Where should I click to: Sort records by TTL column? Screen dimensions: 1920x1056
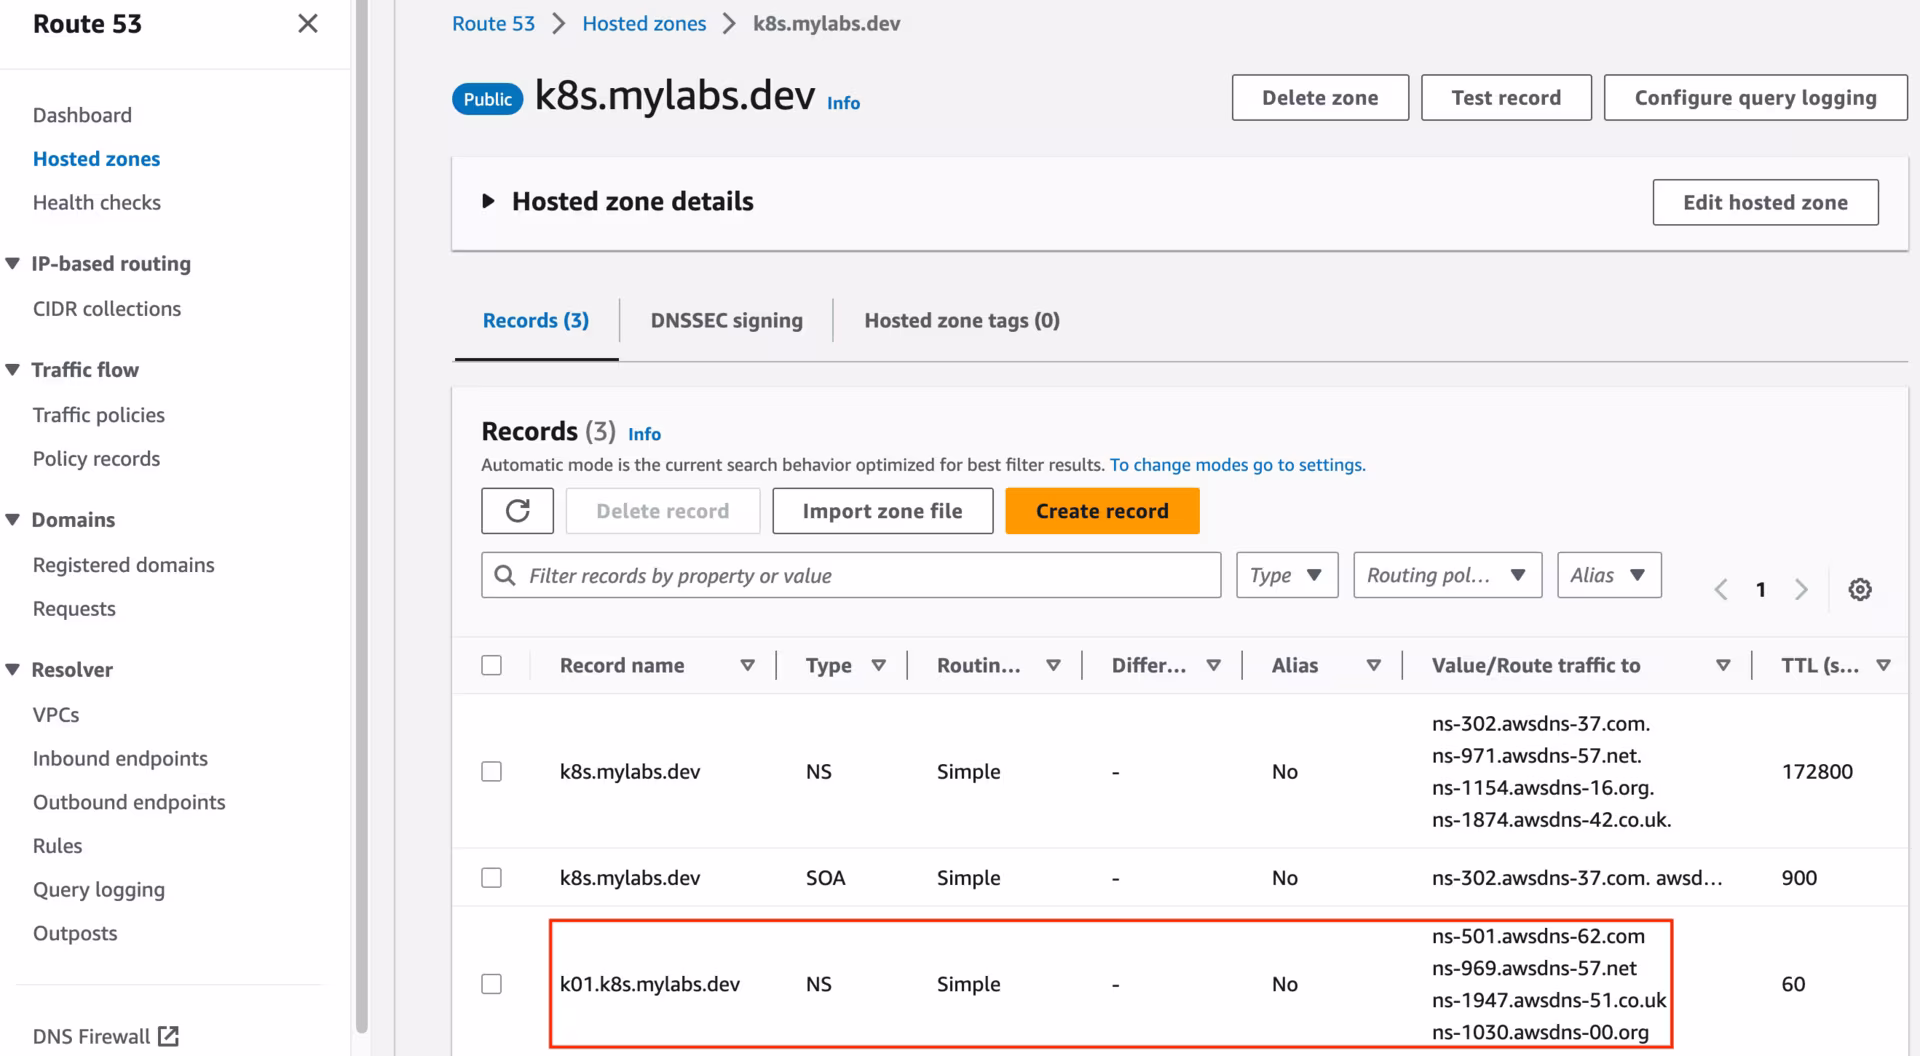(x=1884, y=664)
